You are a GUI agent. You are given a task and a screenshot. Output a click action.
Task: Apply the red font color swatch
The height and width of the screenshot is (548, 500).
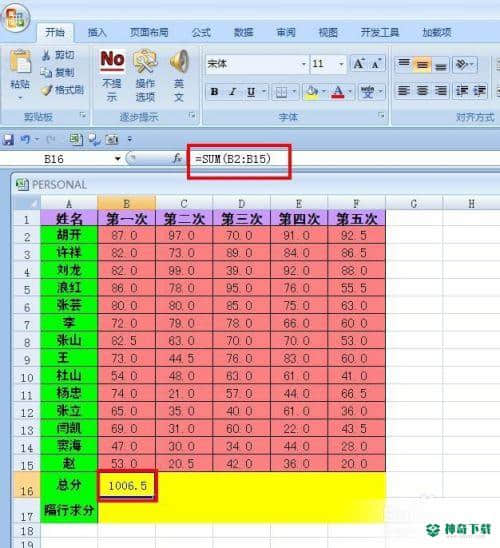pyautogui.click(x=338, y=92)
